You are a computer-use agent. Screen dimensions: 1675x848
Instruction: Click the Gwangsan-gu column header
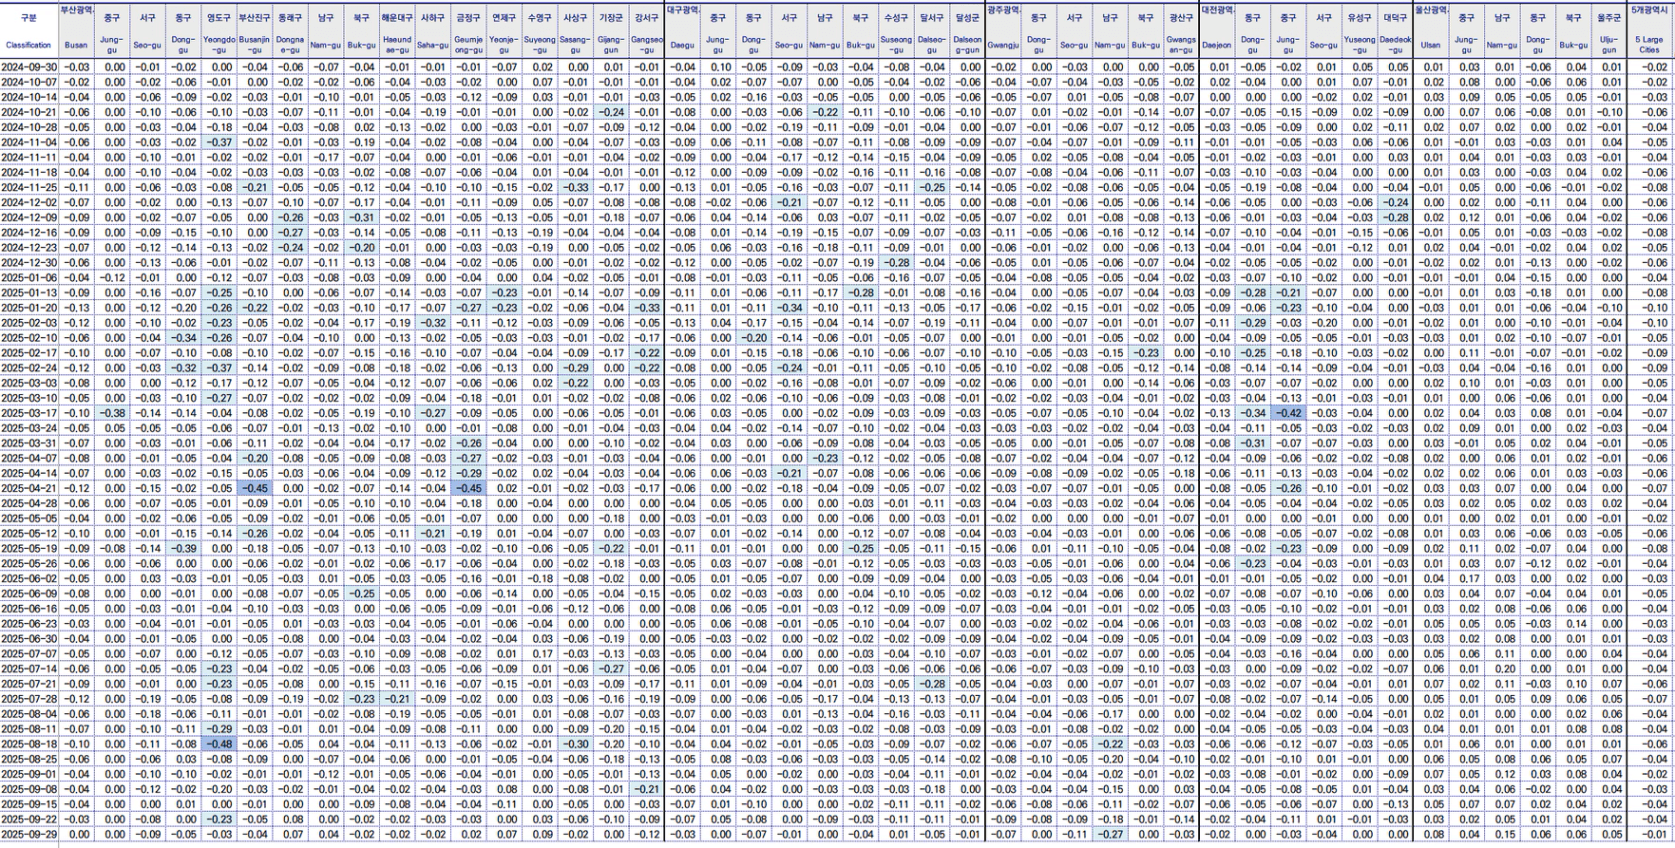[1181, 45]
